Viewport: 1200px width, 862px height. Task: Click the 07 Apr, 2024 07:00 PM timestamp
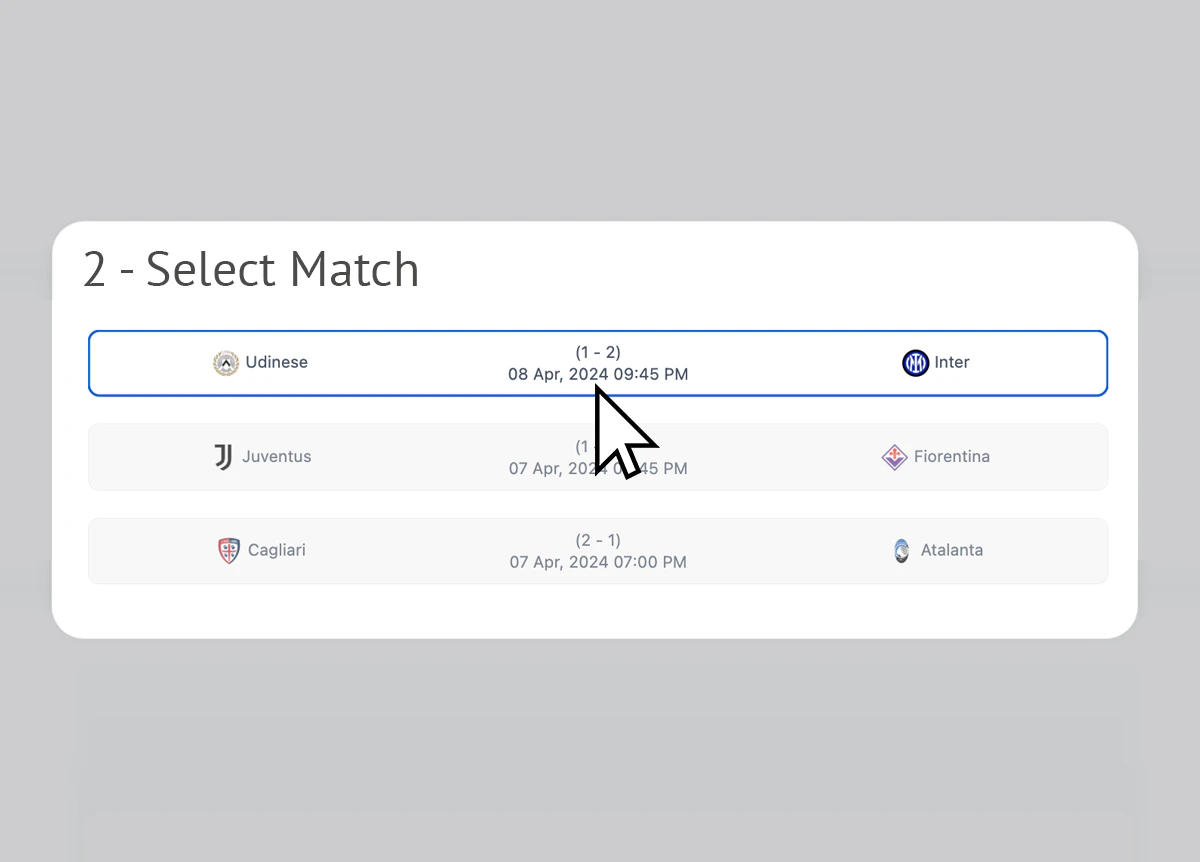tap(598, 562)
